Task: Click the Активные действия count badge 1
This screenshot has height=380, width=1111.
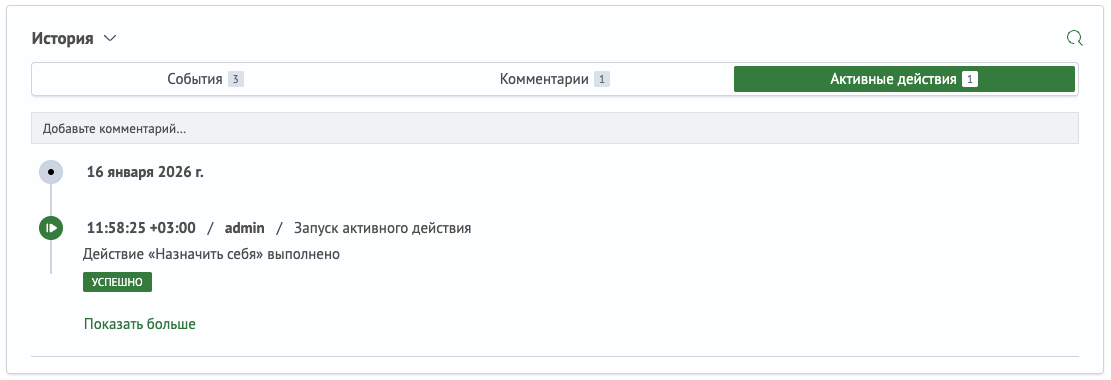Action: tap(970, 79)
